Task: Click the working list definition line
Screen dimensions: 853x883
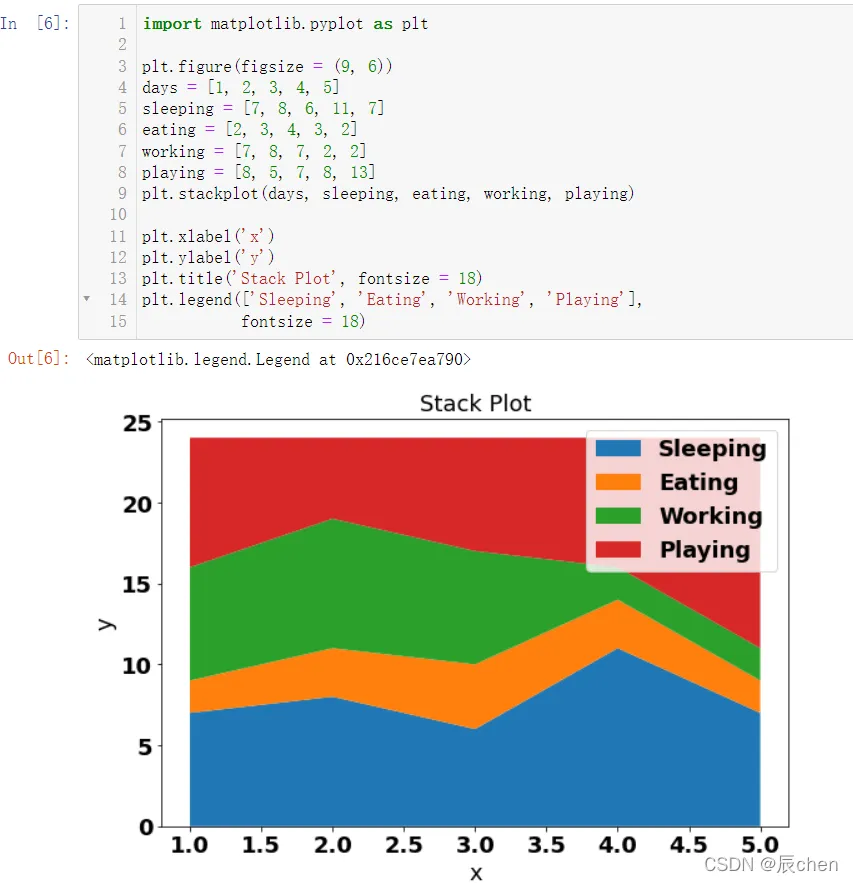Action: coord(254,151)
